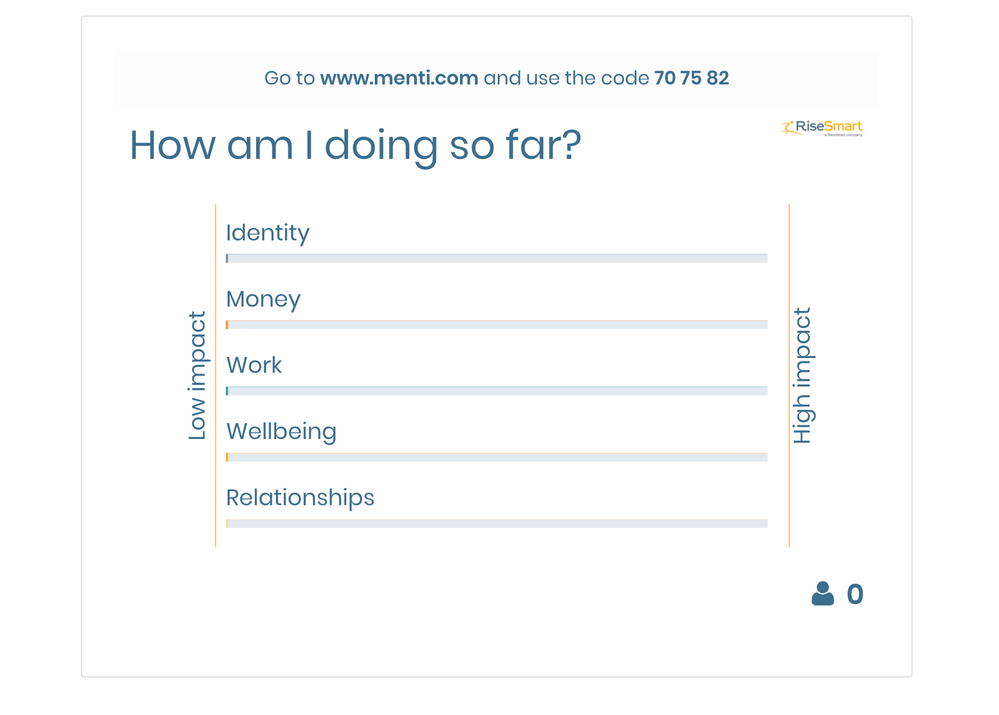Viewport: 999px width, 715px height.
Task: Click the RiseSmart logo
Action: click(x=821, y=127)
